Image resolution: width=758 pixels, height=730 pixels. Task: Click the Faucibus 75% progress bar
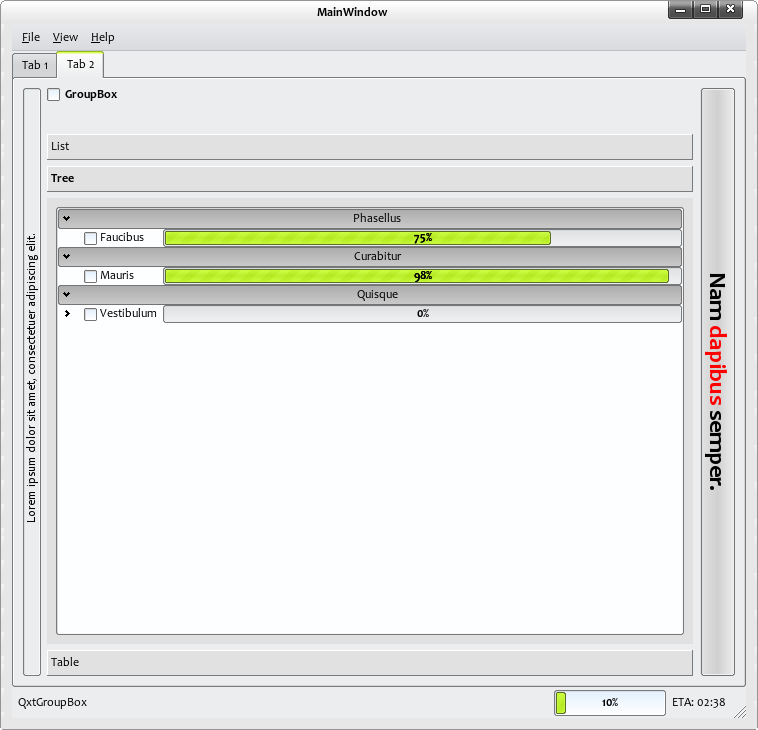click(x=423, y=238)
